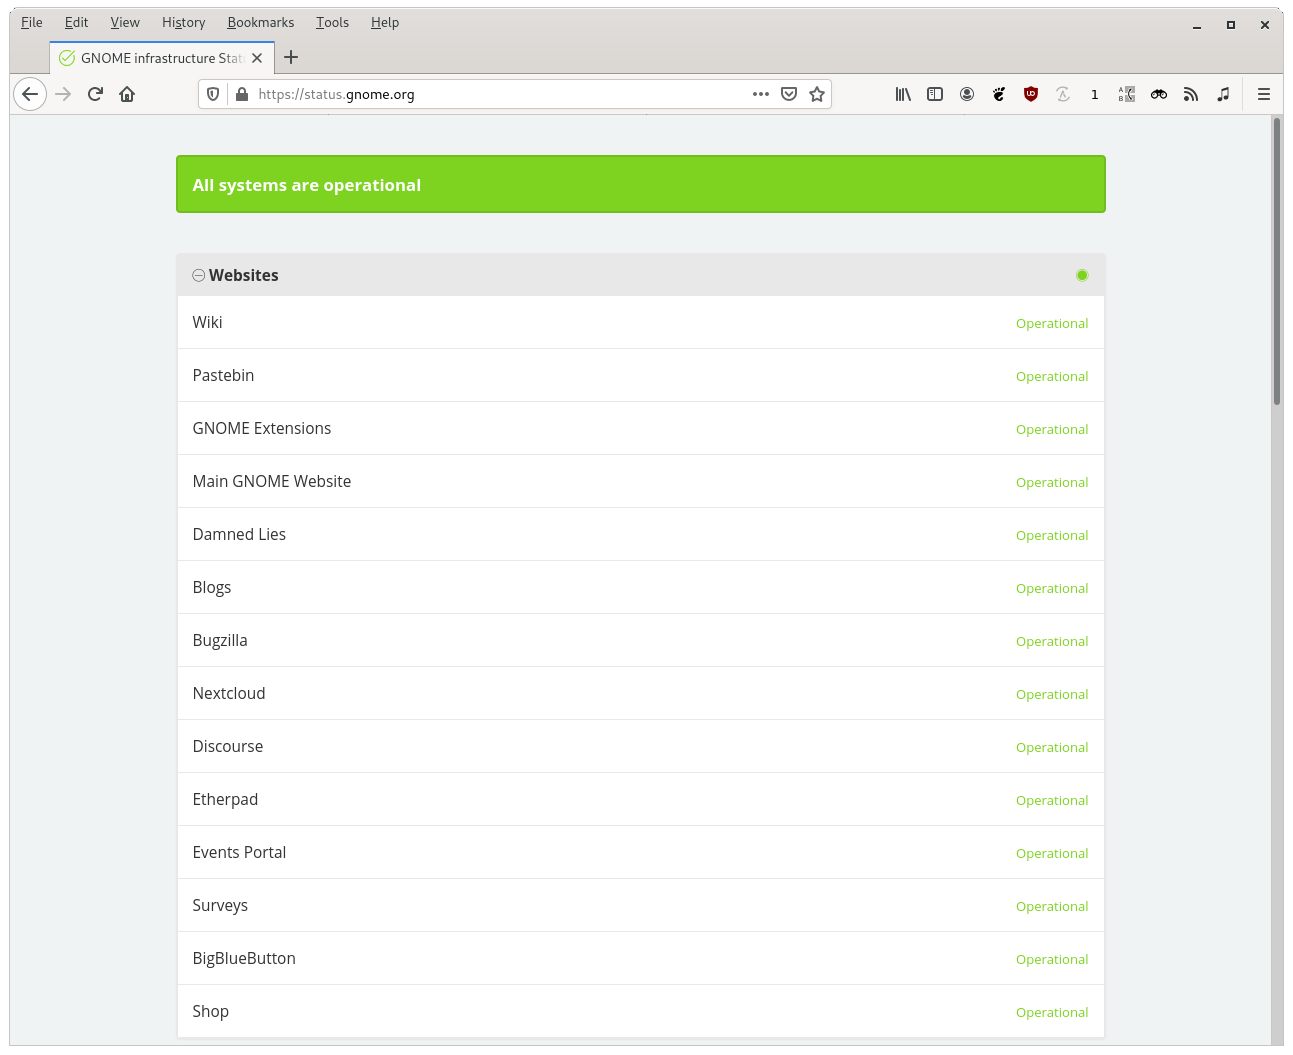Open the page actions three-dot menu
Screen dimensions: 1293x1055
pyautogui.click(x=761, y=94)
